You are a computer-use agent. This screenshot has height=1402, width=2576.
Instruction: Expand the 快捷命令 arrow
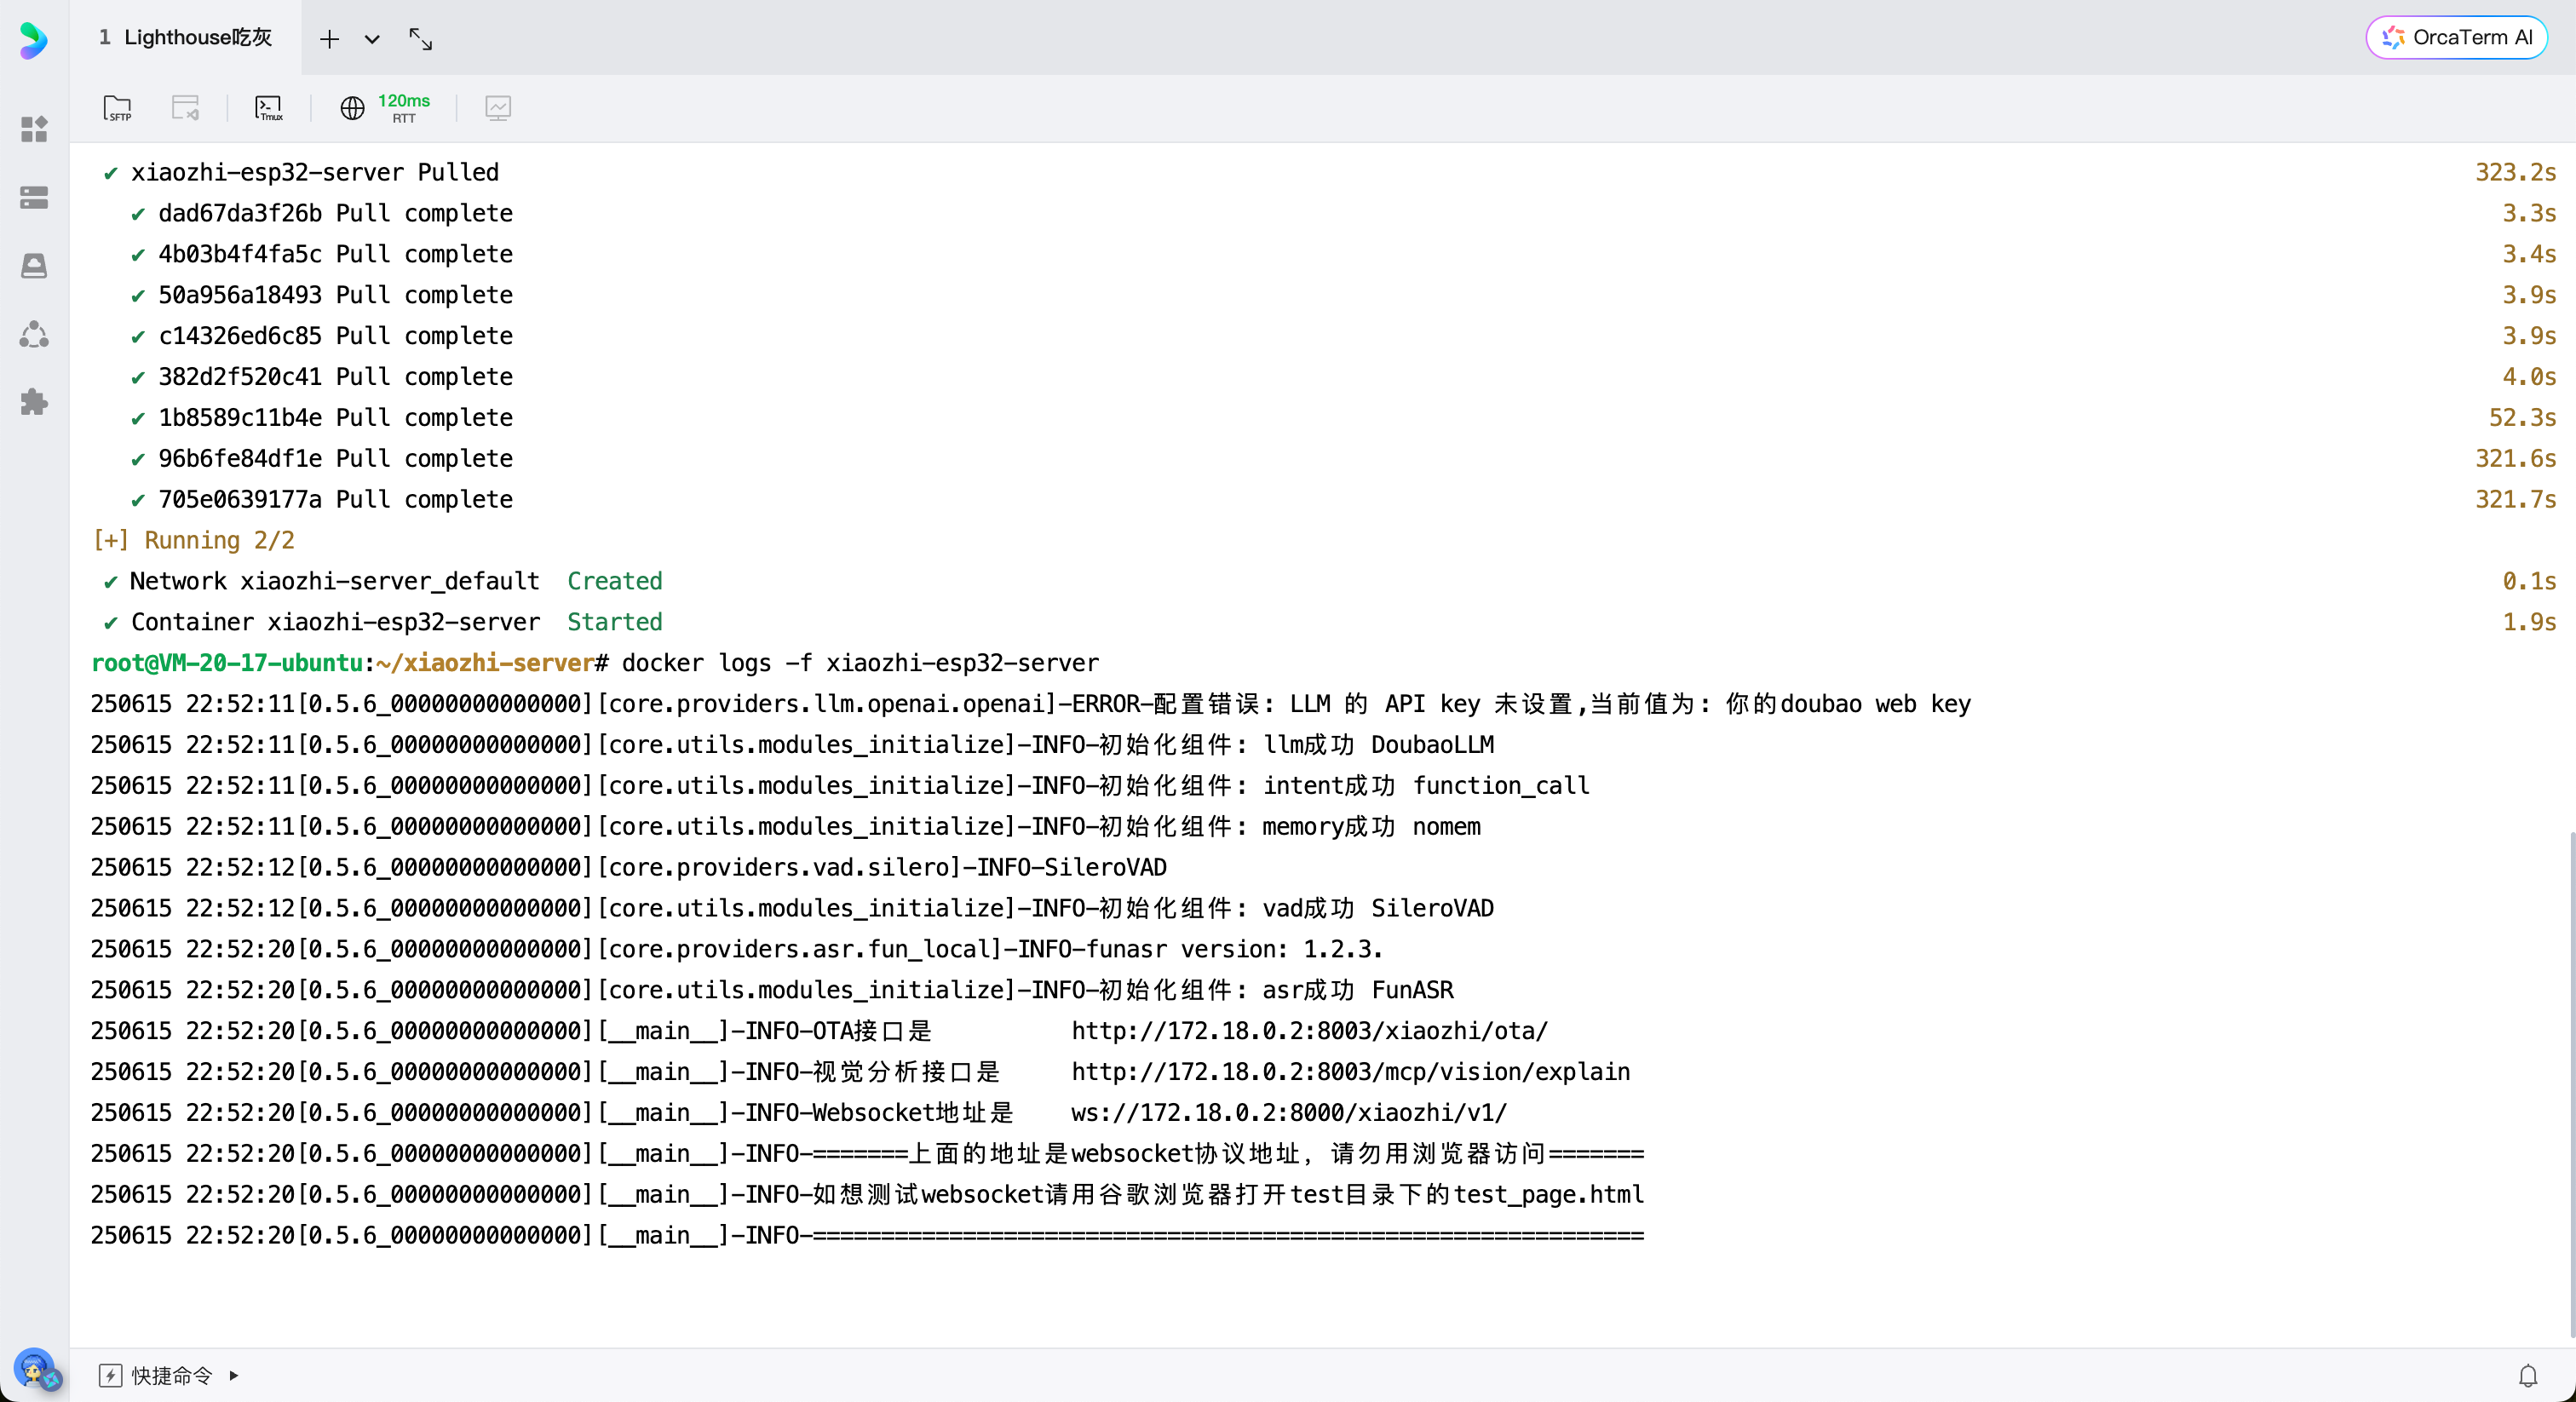[x=234, y=1376]
